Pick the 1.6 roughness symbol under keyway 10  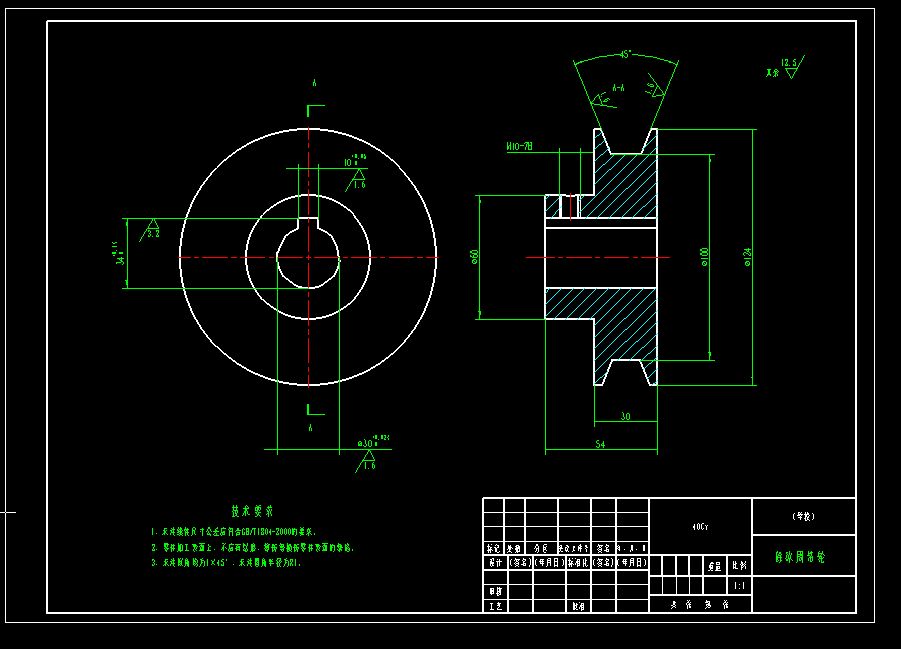(x=356, y=180)
